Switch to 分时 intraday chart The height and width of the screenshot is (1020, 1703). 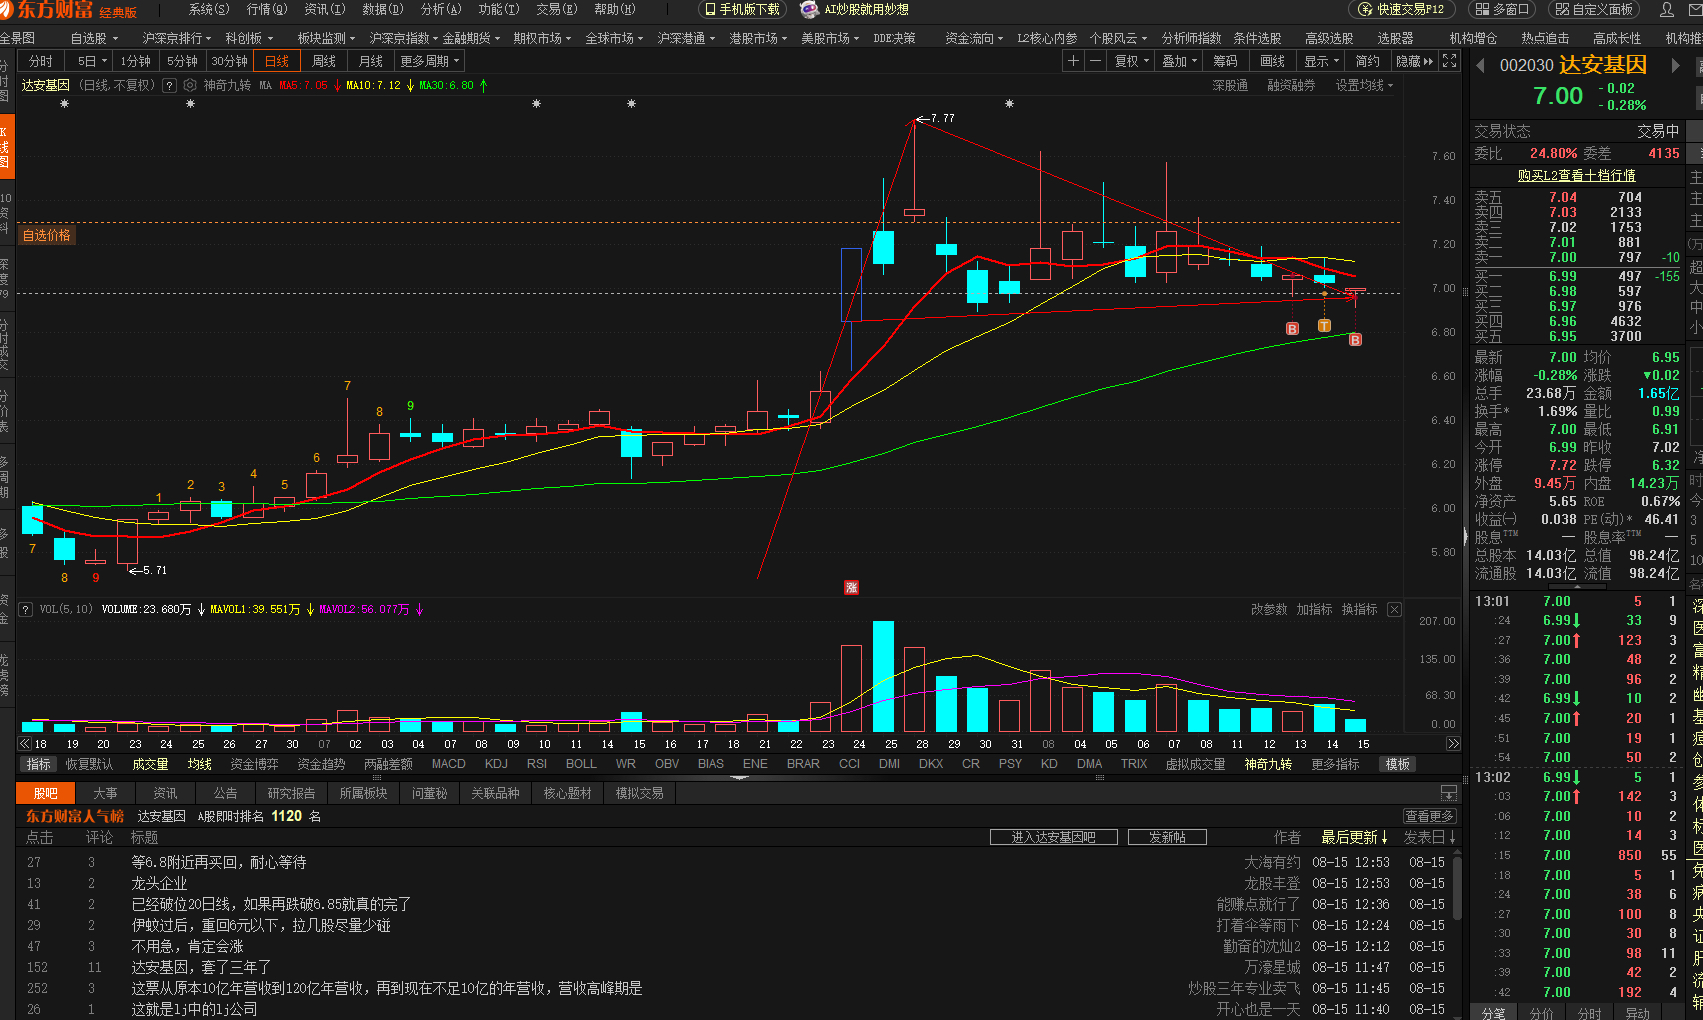[40, 61]
